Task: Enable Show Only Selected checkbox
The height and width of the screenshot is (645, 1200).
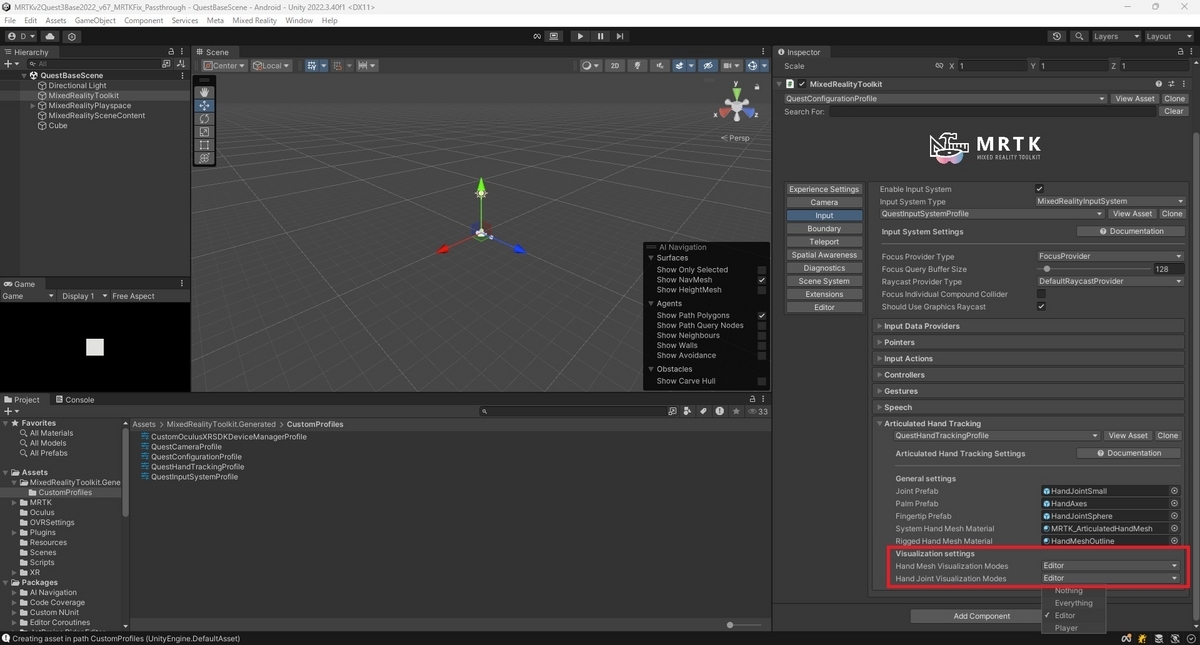Action: tap(762, 270)
